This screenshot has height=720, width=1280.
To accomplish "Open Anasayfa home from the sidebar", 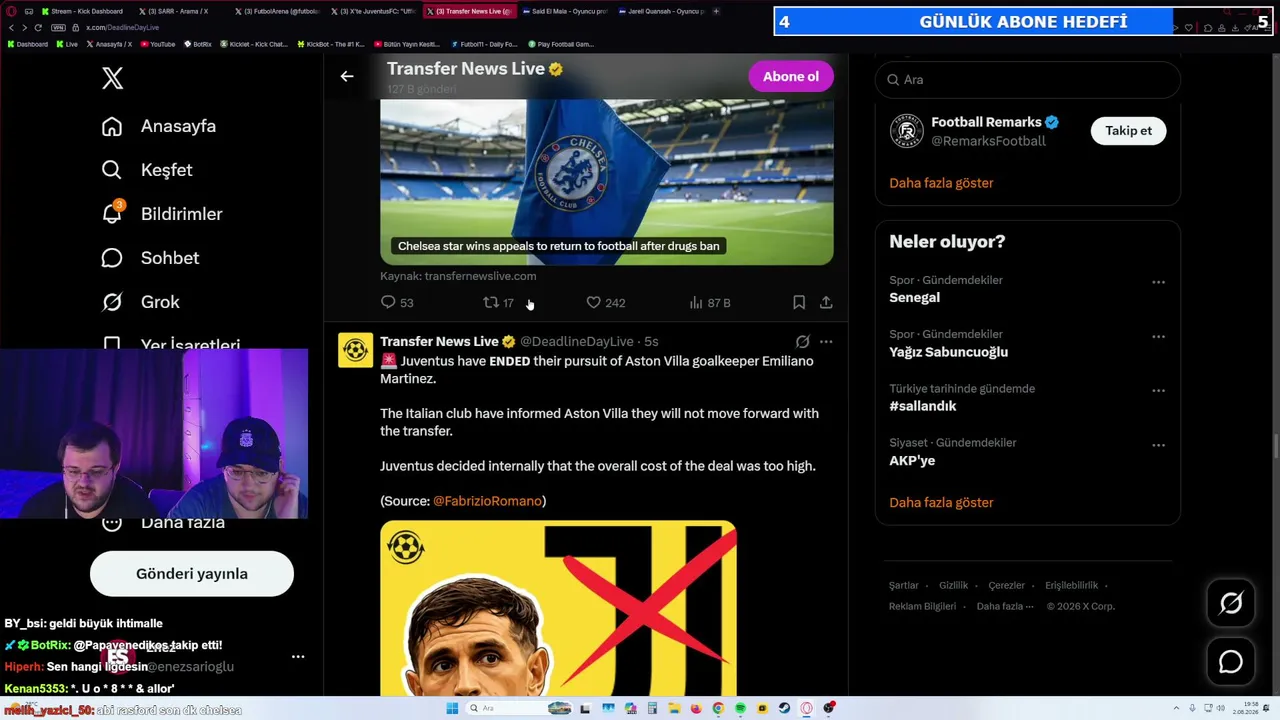I will 159,126.
